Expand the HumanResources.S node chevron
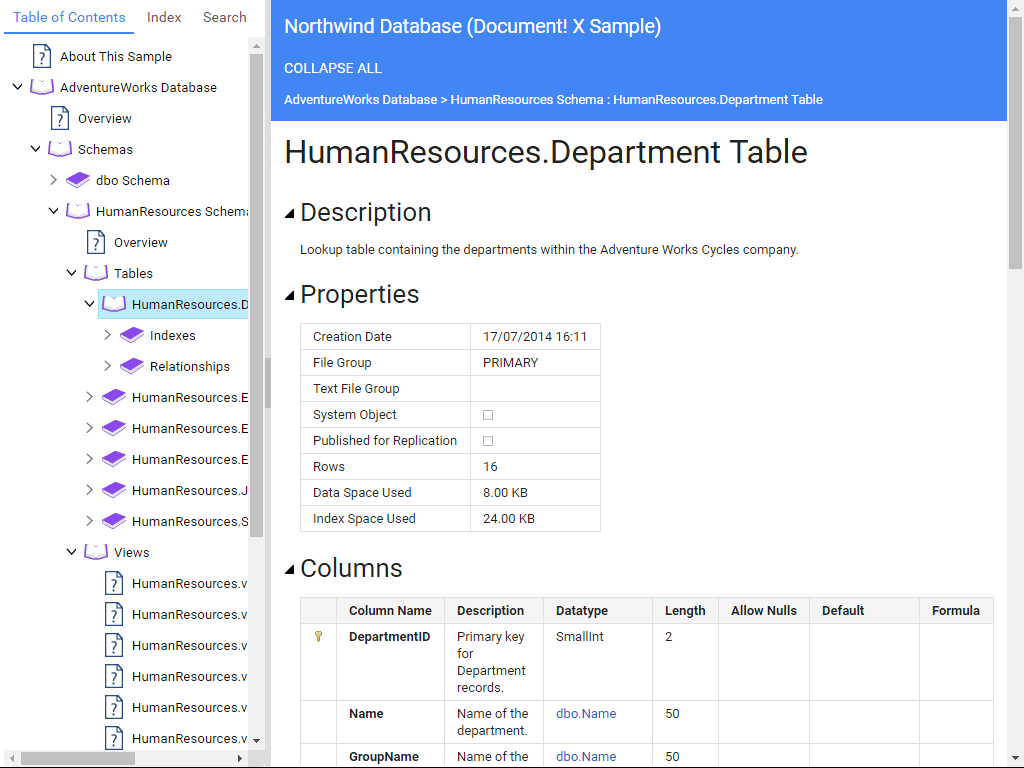The height and width of the screenshot is (768, 1024). tap(89, 521)
